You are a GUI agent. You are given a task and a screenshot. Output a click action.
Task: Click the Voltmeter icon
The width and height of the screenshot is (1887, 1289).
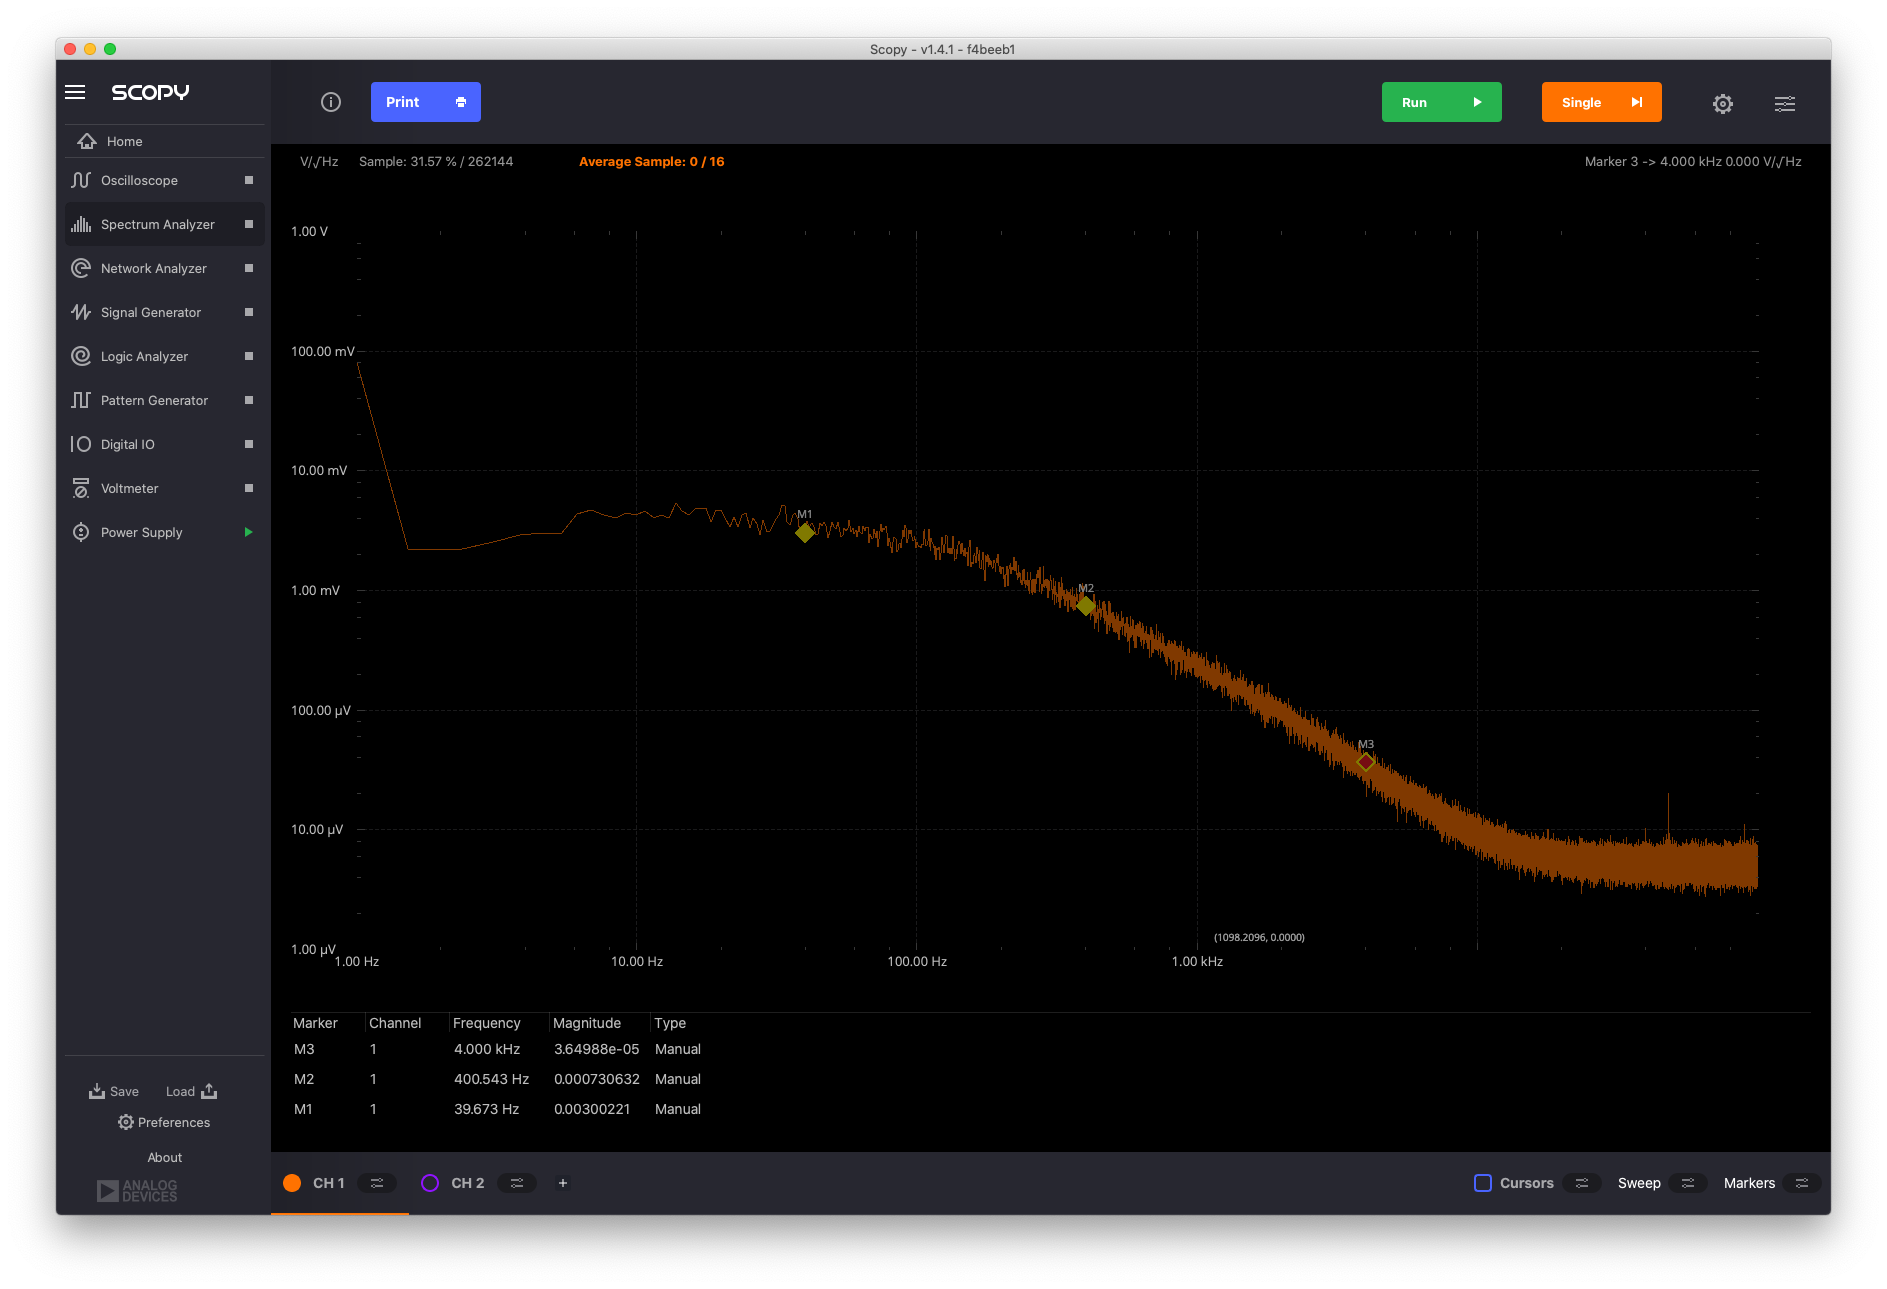coord(81,488)
